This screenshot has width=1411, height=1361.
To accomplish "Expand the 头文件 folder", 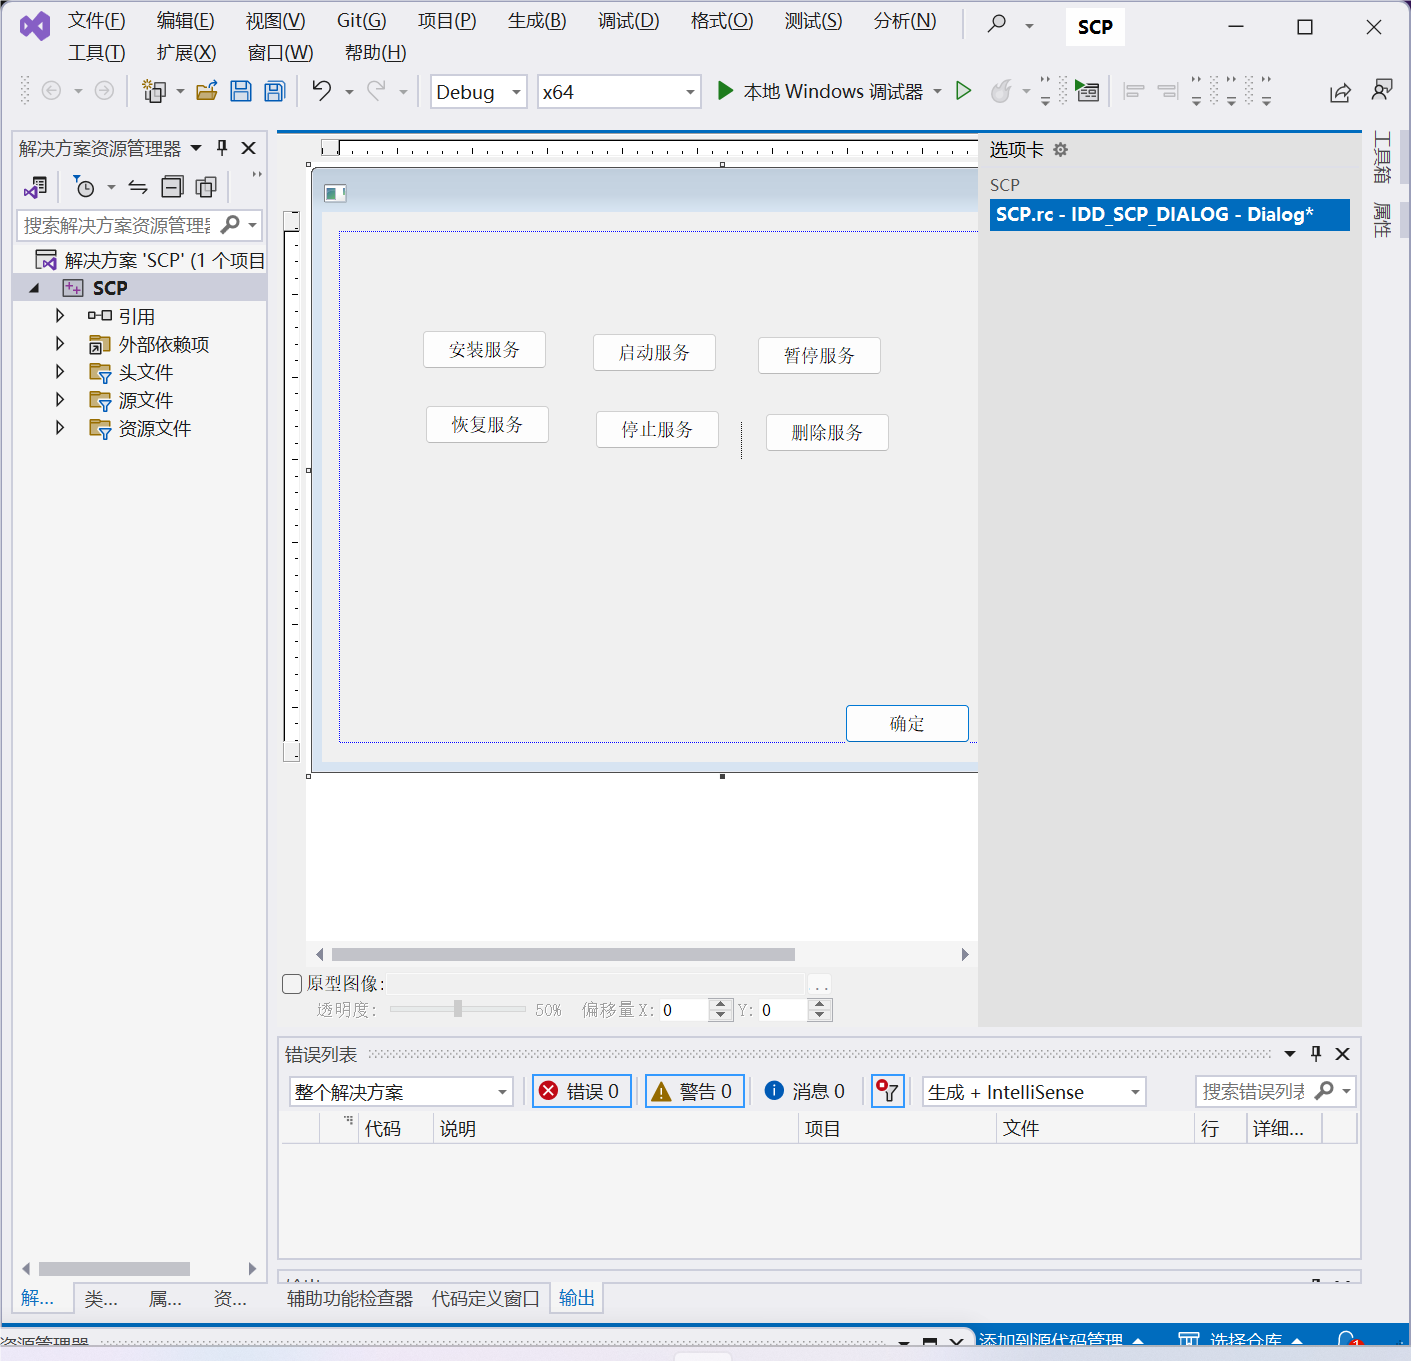I will pos(60,372).
